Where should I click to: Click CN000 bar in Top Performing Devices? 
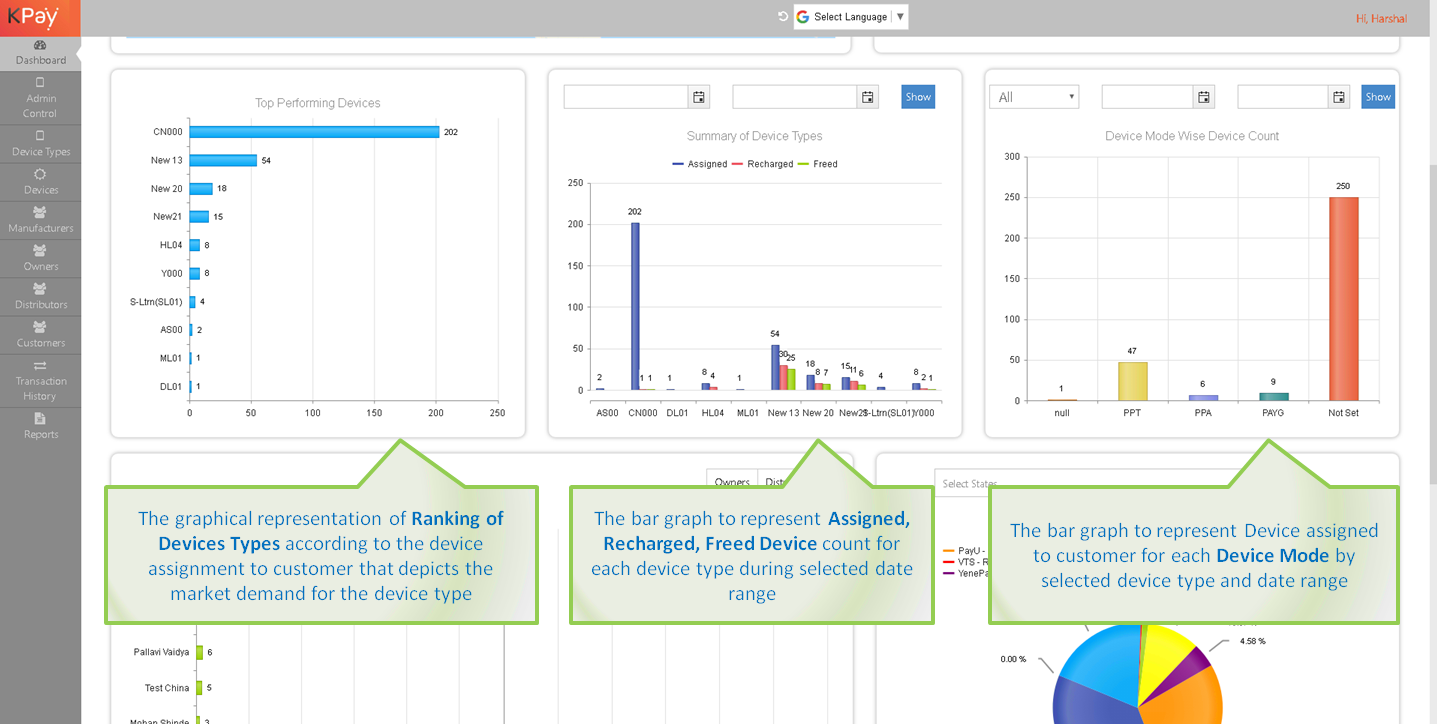(x=314, y=132)
